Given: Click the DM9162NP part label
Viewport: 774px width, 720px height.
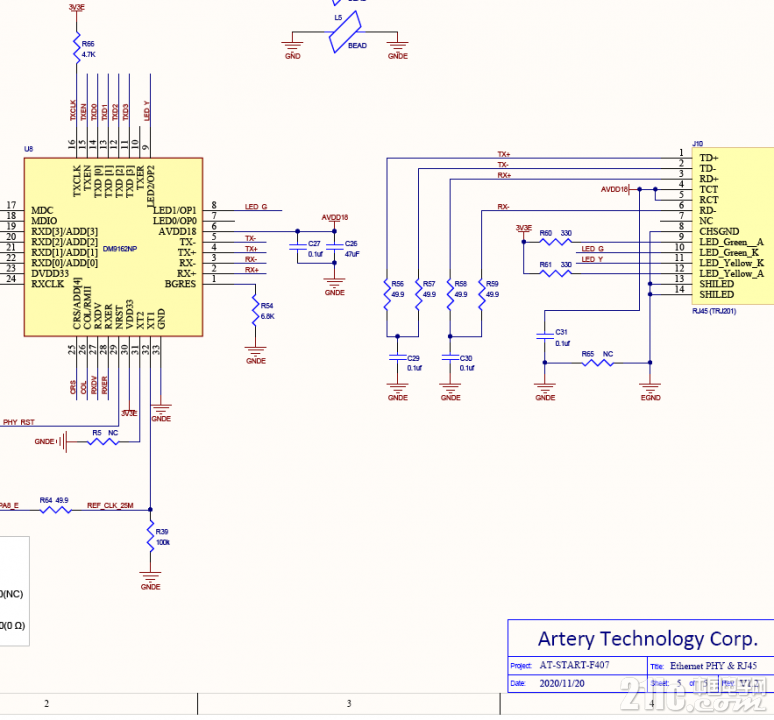Looking at the screenshot, I should tap(119, 249).
